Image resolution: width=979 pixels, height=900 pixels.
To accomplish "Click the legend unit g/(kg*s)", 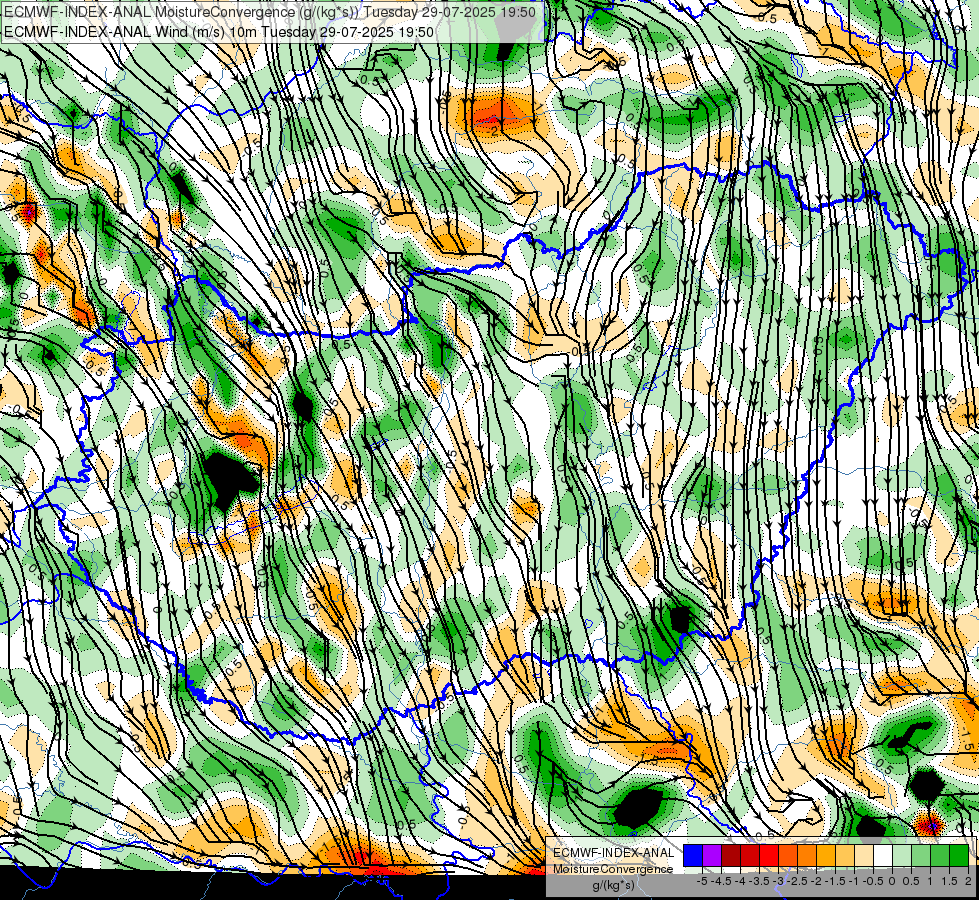I will point(613,885).
